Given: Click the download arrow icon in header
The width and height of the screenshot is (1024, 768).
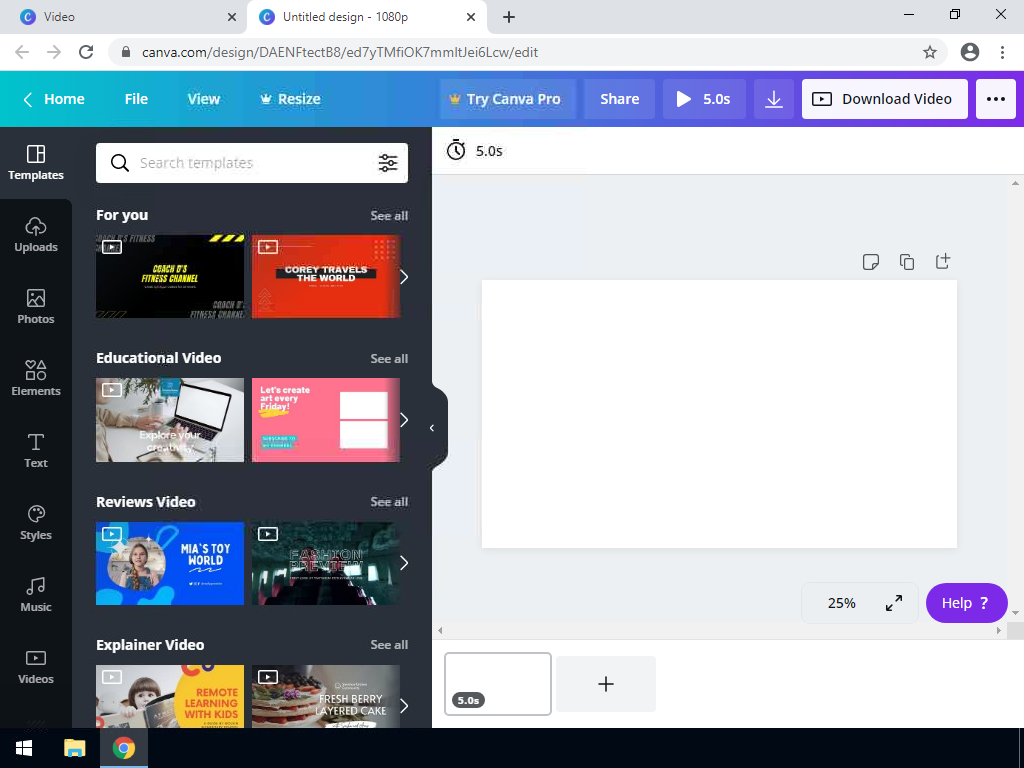Looking at the screenshot, I should [x=774, y=99].
